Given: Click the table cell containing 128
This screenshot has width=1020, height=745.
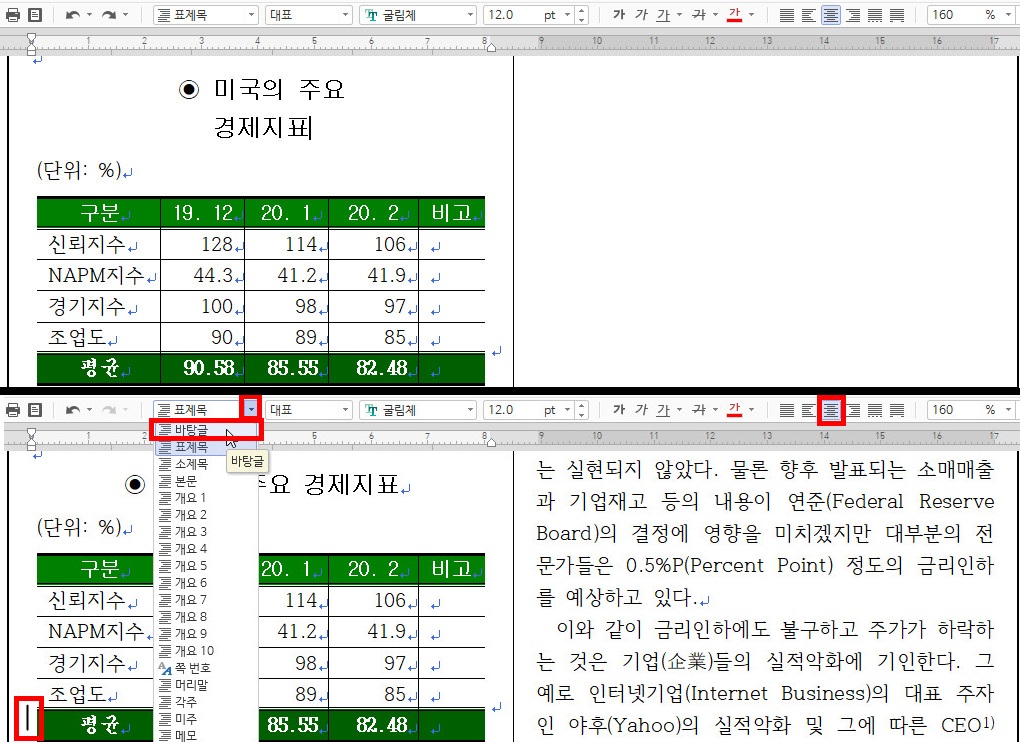Looking at the screenshot, I should click(202, 245).
